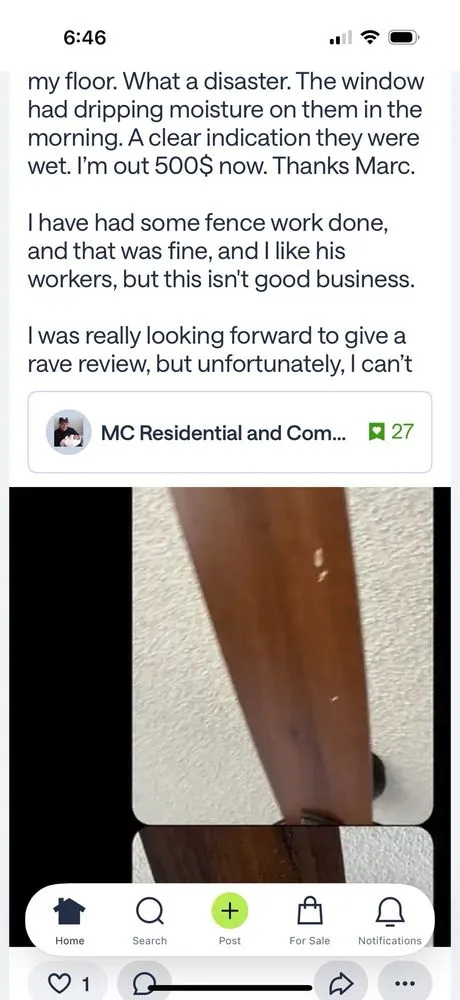The height and width of the screenshot is (1000, 460).
Task: Tap the review text starting 'I was really'
Action: pos(217,348)
